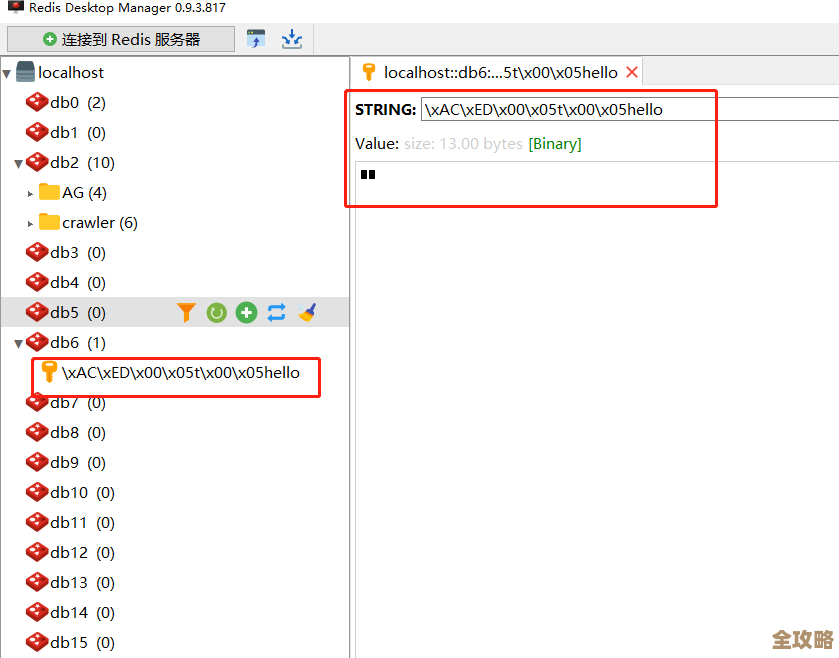Screen dimensions: 839x658
Task: Collapse the db2 database node
Action: tap(18, 163)
